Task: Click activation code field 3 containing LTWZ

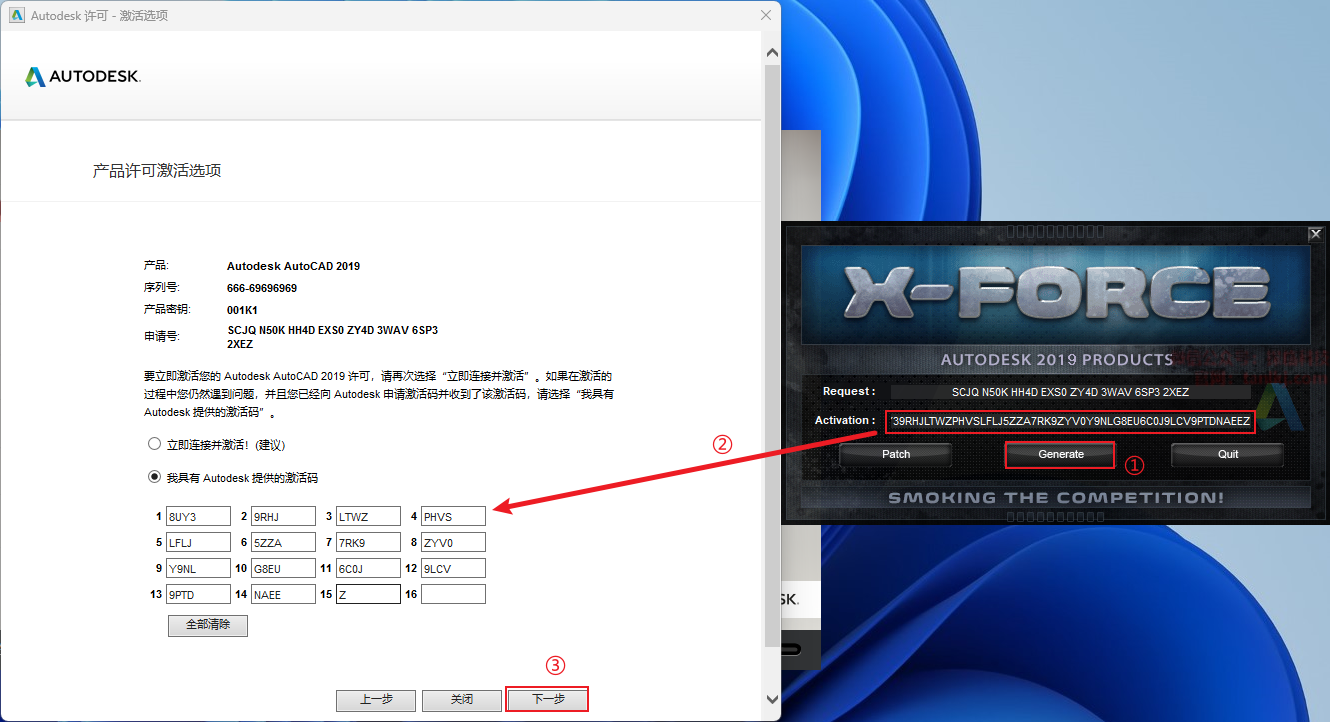Action: (368, 517)
